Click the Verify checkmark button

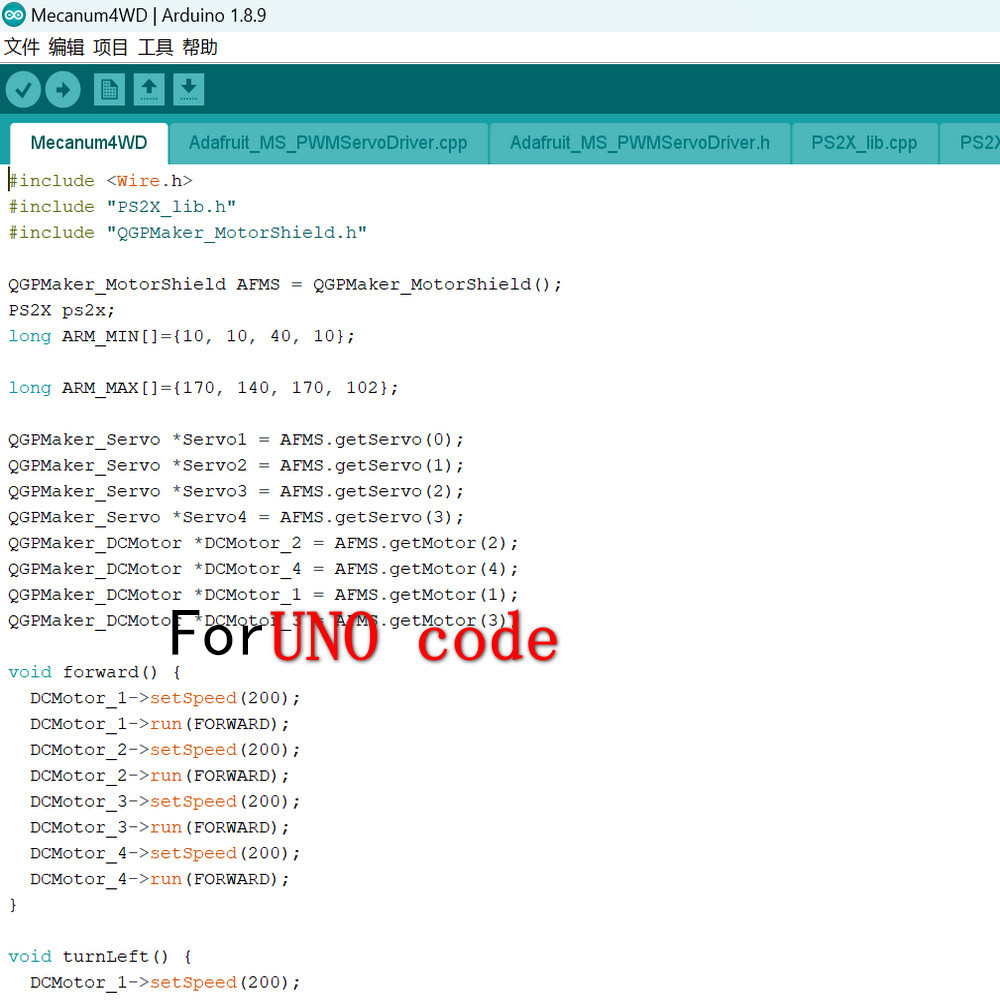click(24, 89)
